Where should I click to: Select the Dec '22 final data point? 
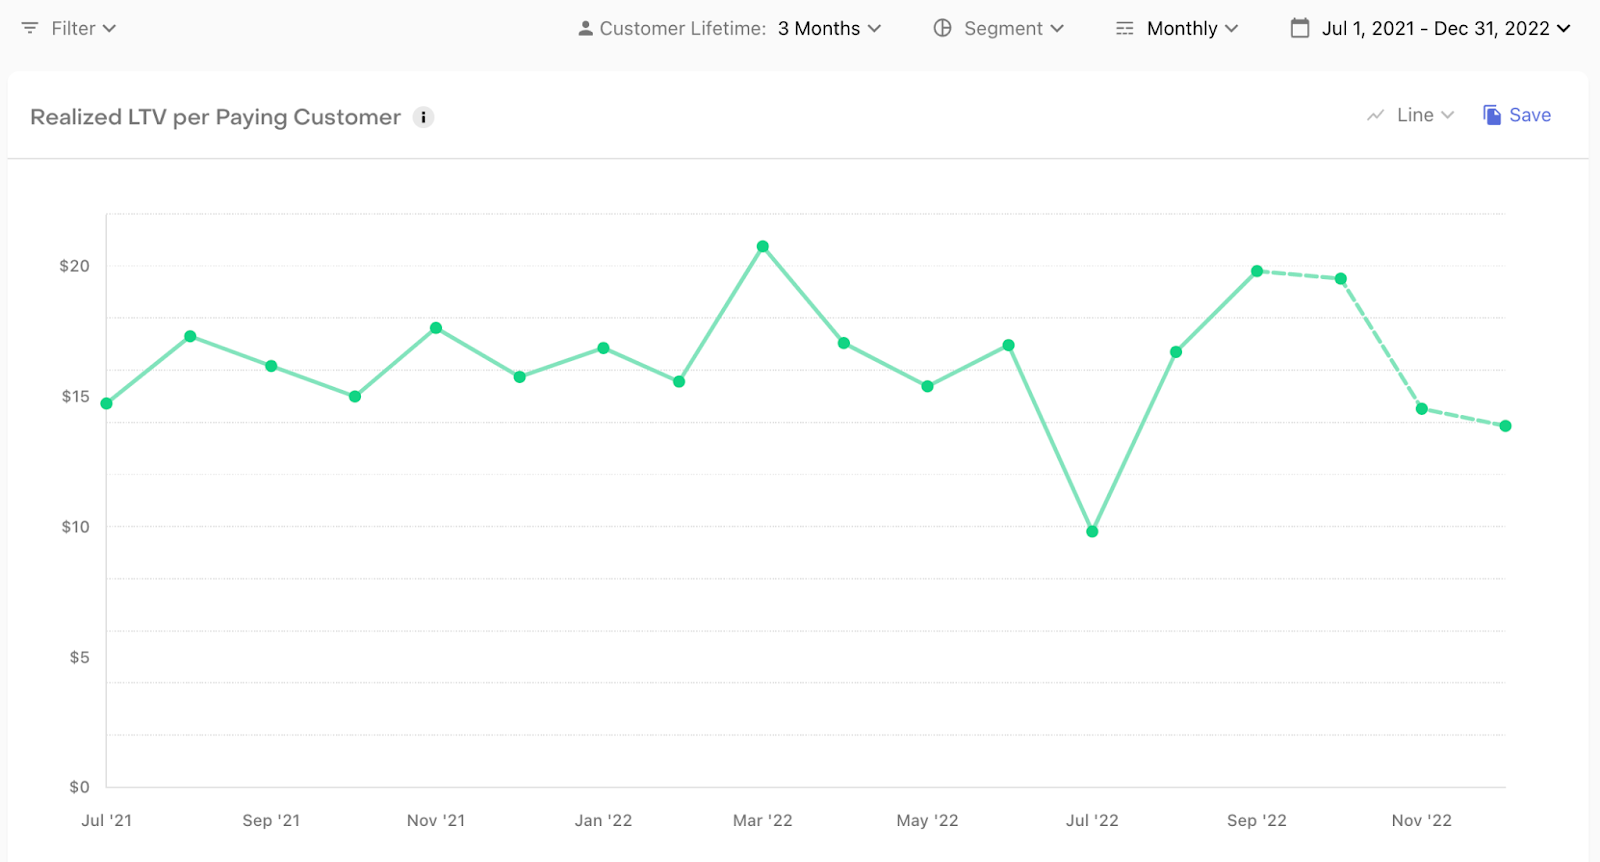pyautogui.click(x=1505, y=426)
